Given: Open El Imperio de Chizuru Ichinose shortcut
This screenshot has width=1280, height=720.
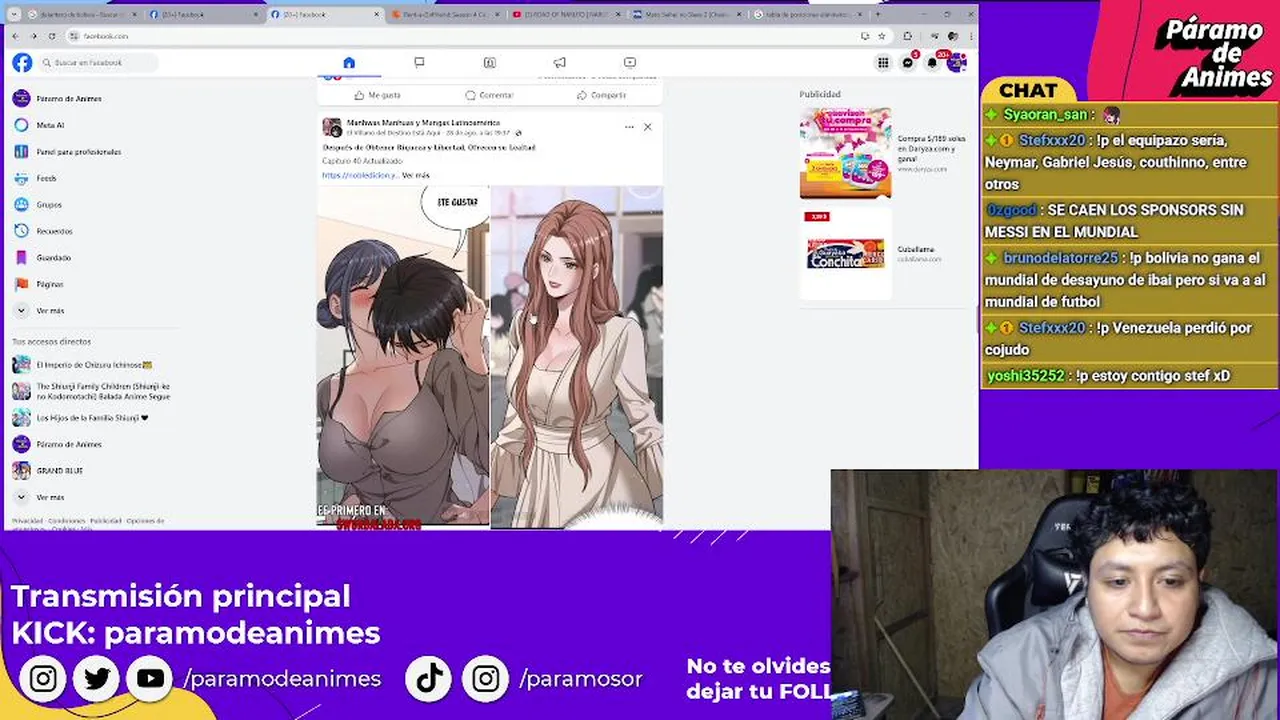Looking at the screenshot, I should [x=94, y=365].
